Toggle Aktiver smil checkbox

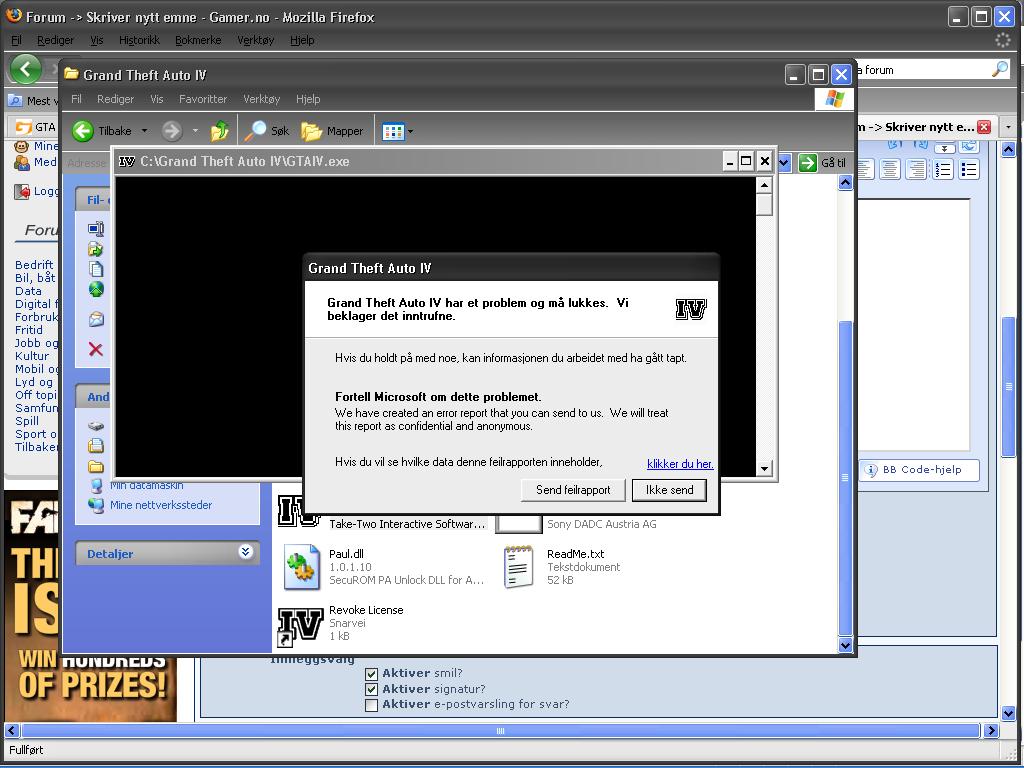(x=372, y=673)
